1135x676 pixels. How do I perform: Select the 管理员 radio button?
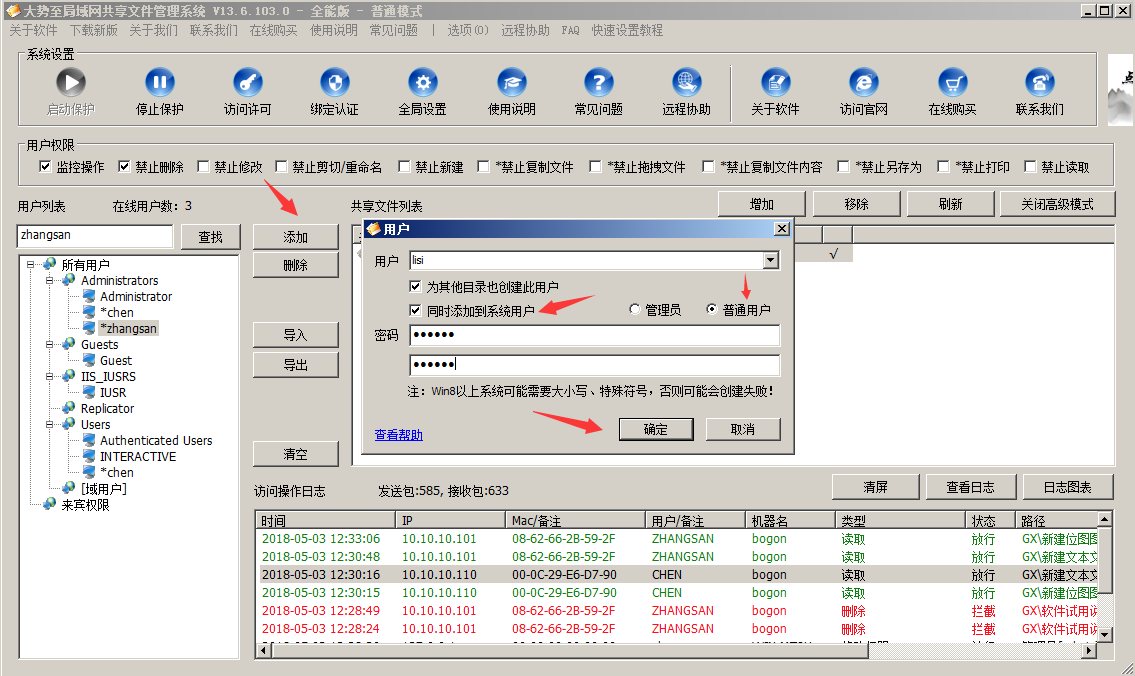pos(634,310)
